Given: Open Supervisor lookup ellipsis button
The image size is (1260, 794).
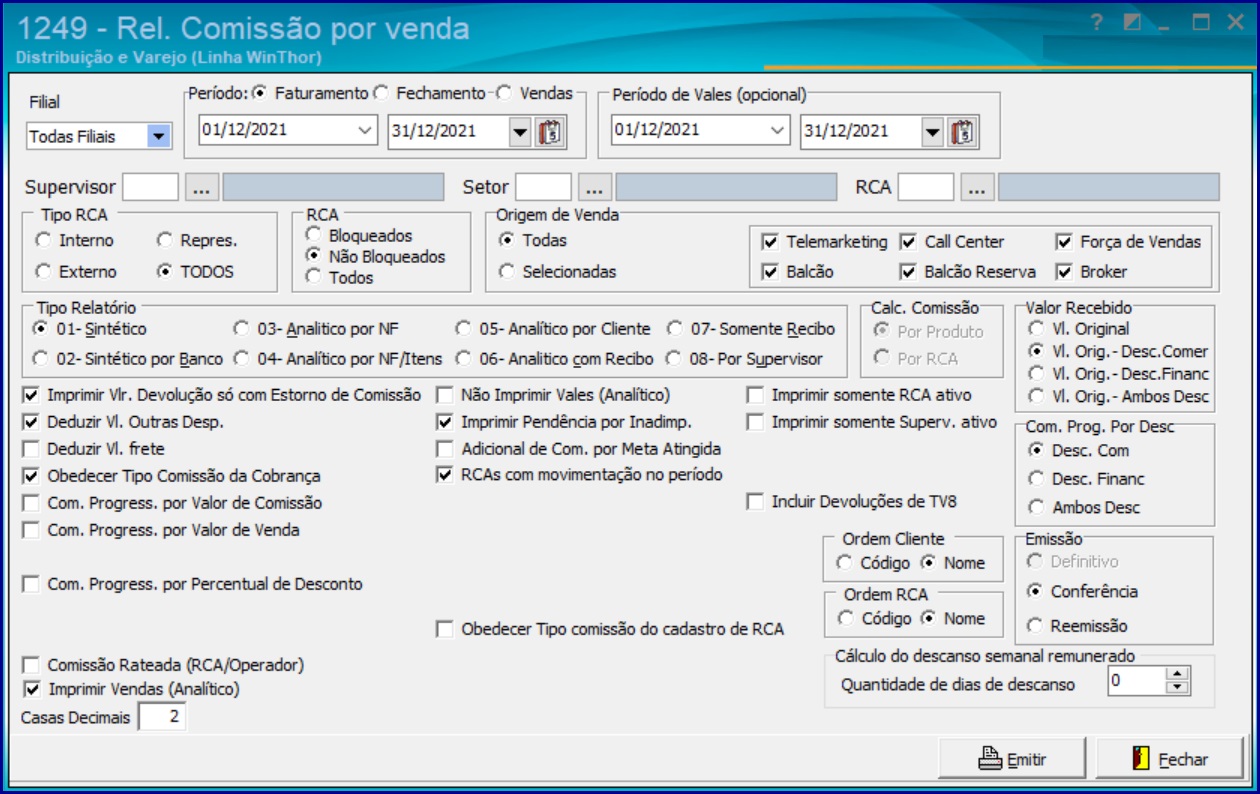Looking at the screenshot, I should click(201, 187).
